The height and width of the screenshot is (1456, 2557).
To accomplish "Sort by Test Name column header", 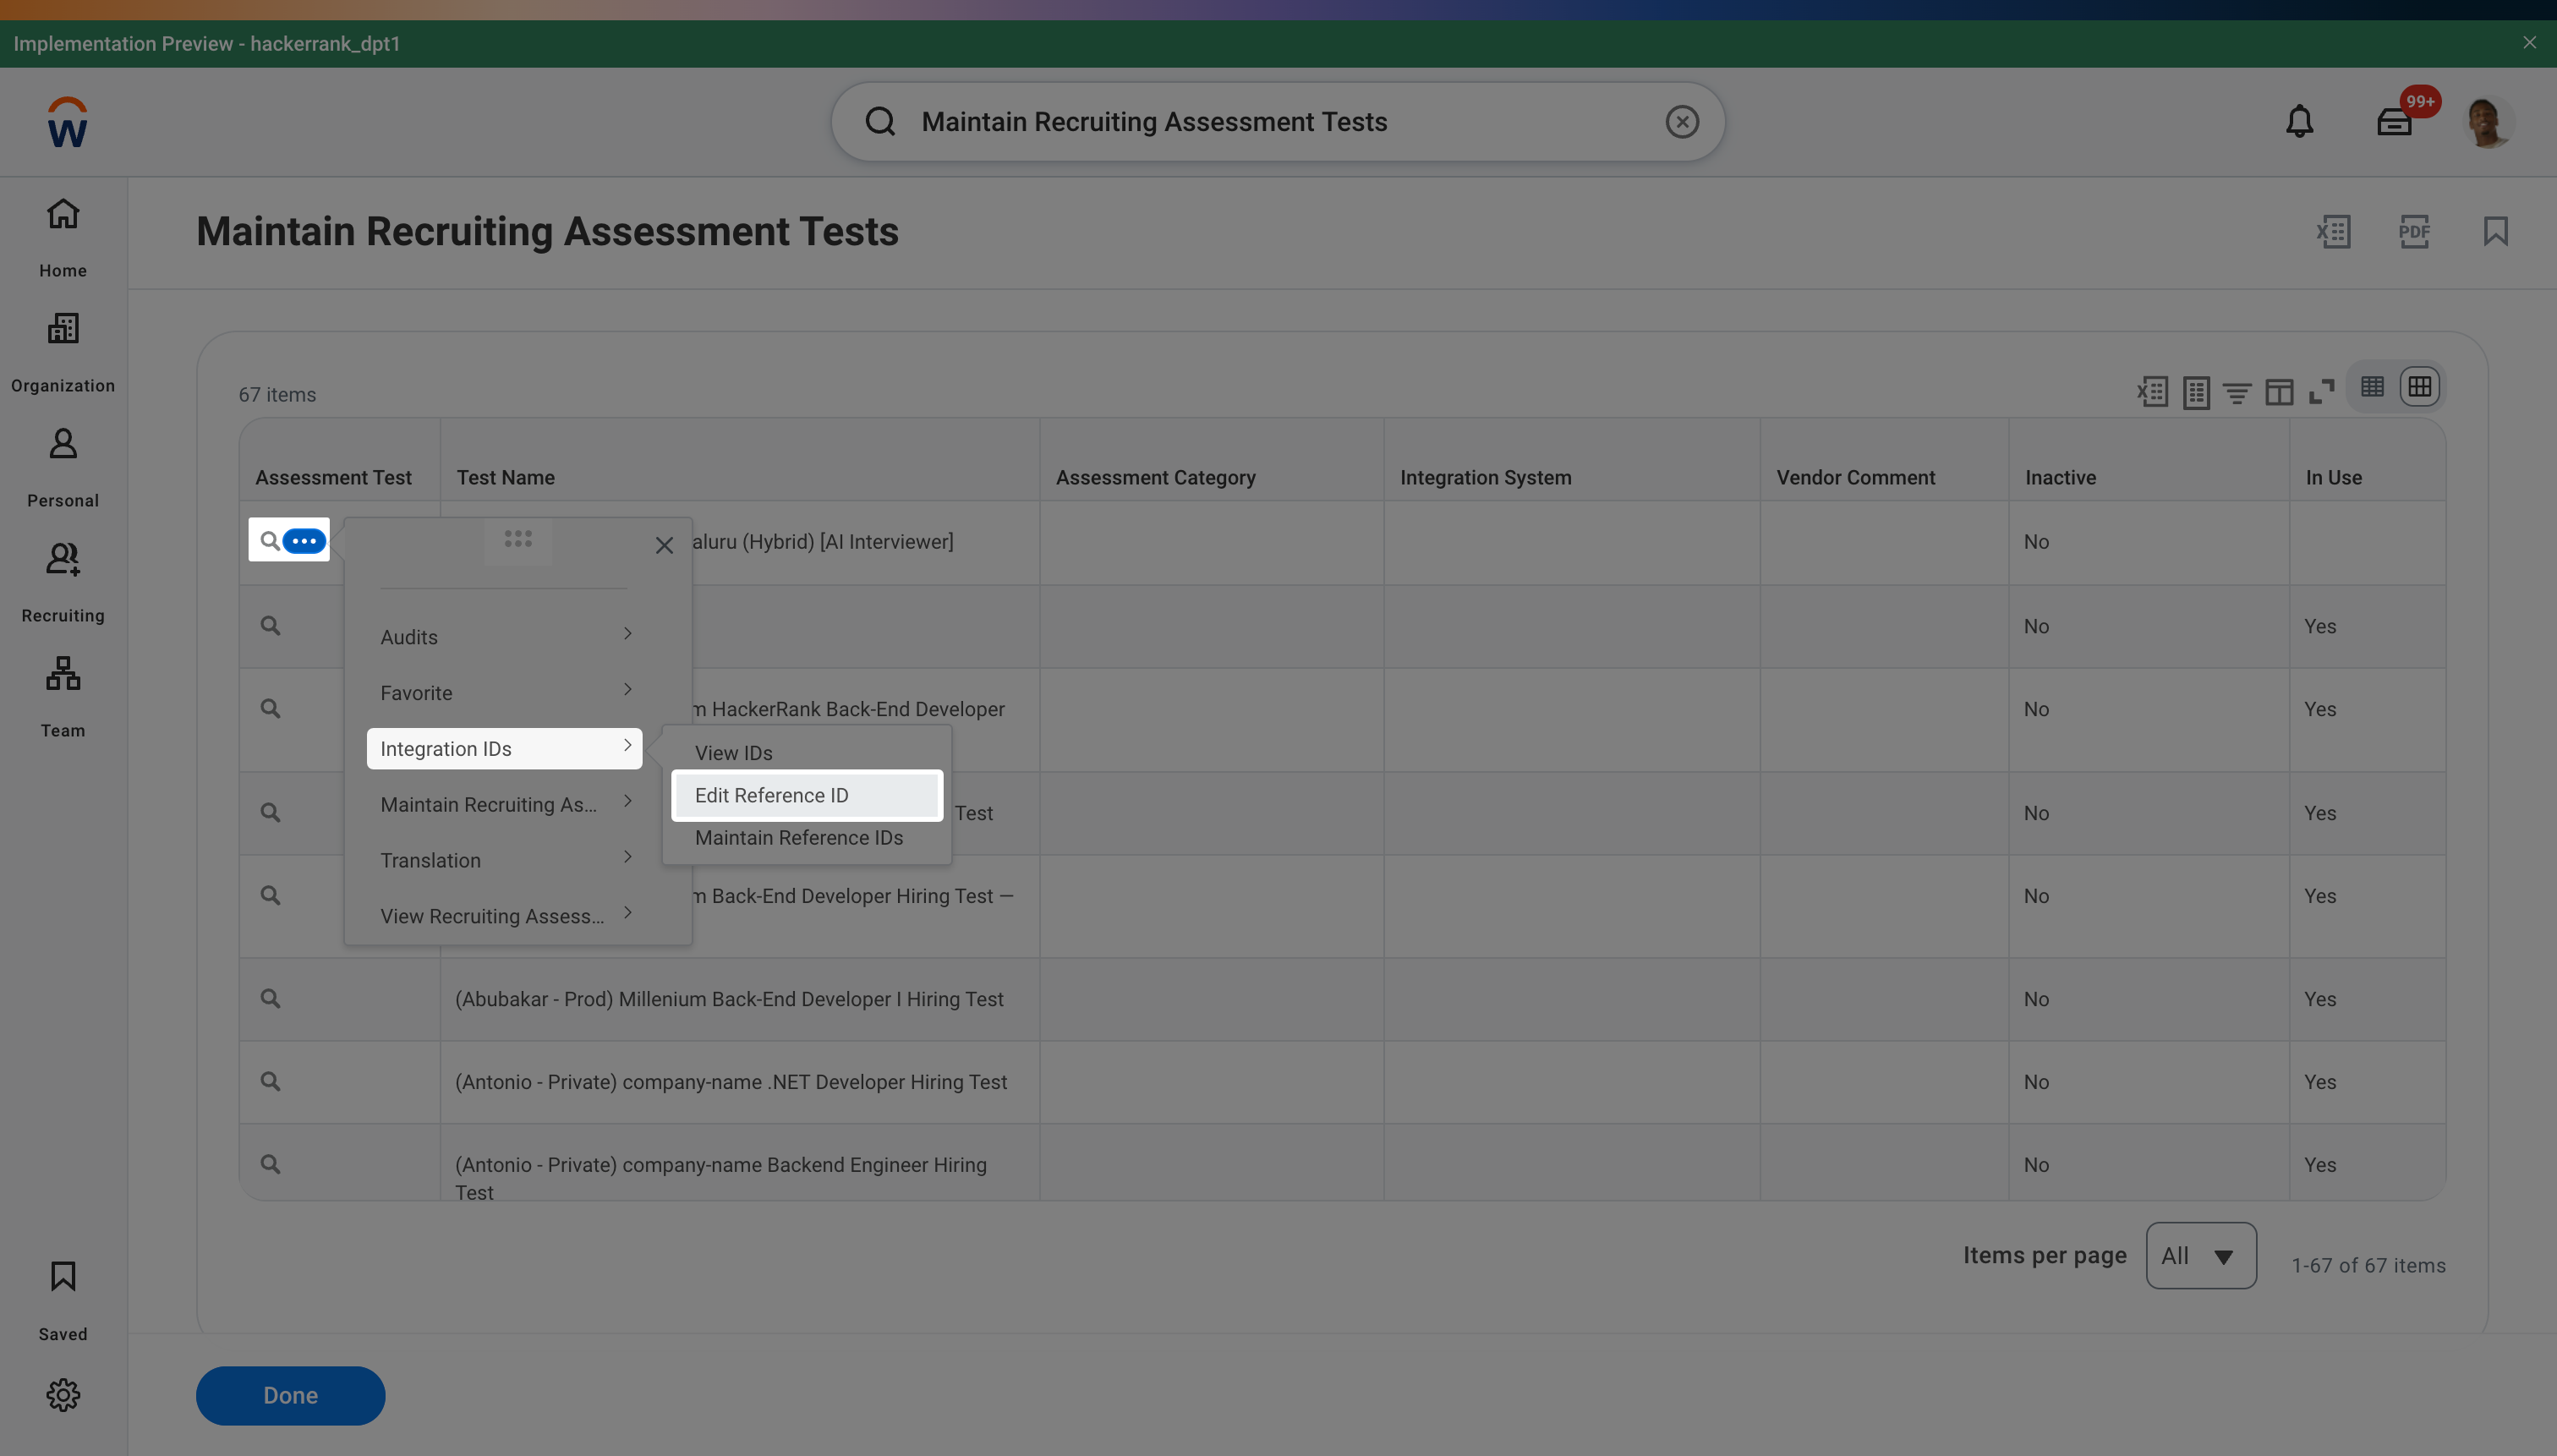I will coord(505,477).
